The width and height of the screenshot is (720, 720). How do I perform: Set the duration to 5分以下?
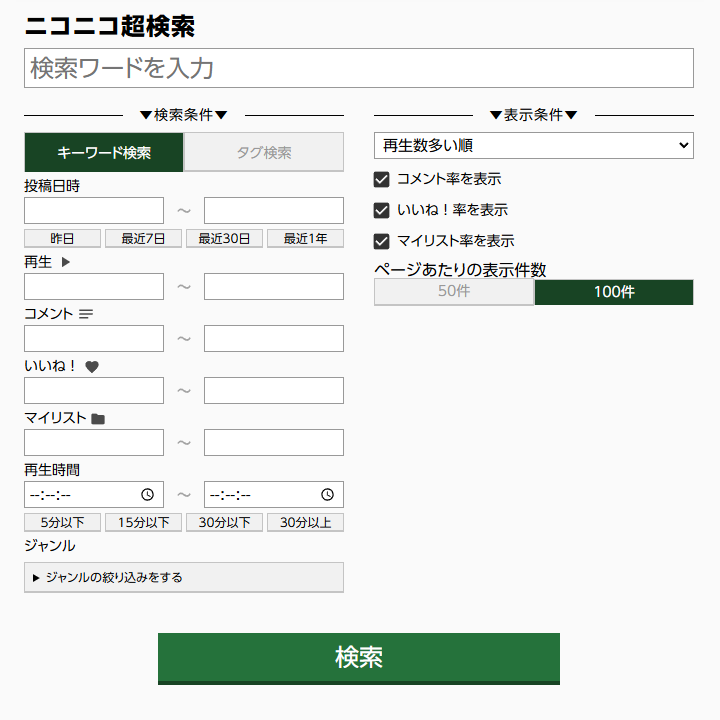pos(62,522)
